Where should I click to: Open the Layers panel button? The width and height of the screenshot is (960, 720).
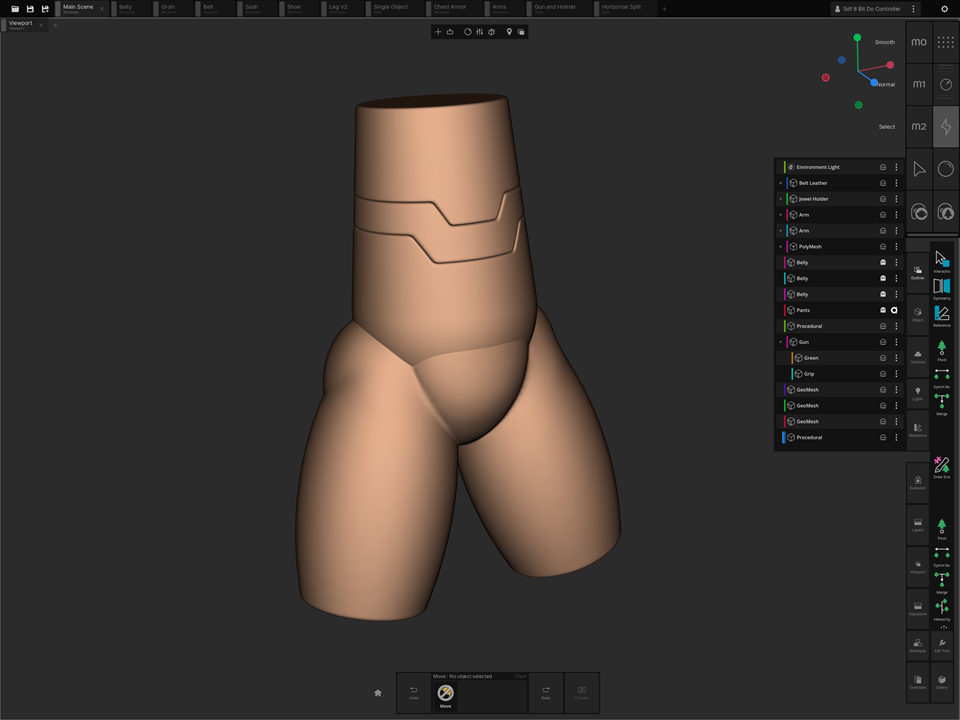click(x=918, y=525)
